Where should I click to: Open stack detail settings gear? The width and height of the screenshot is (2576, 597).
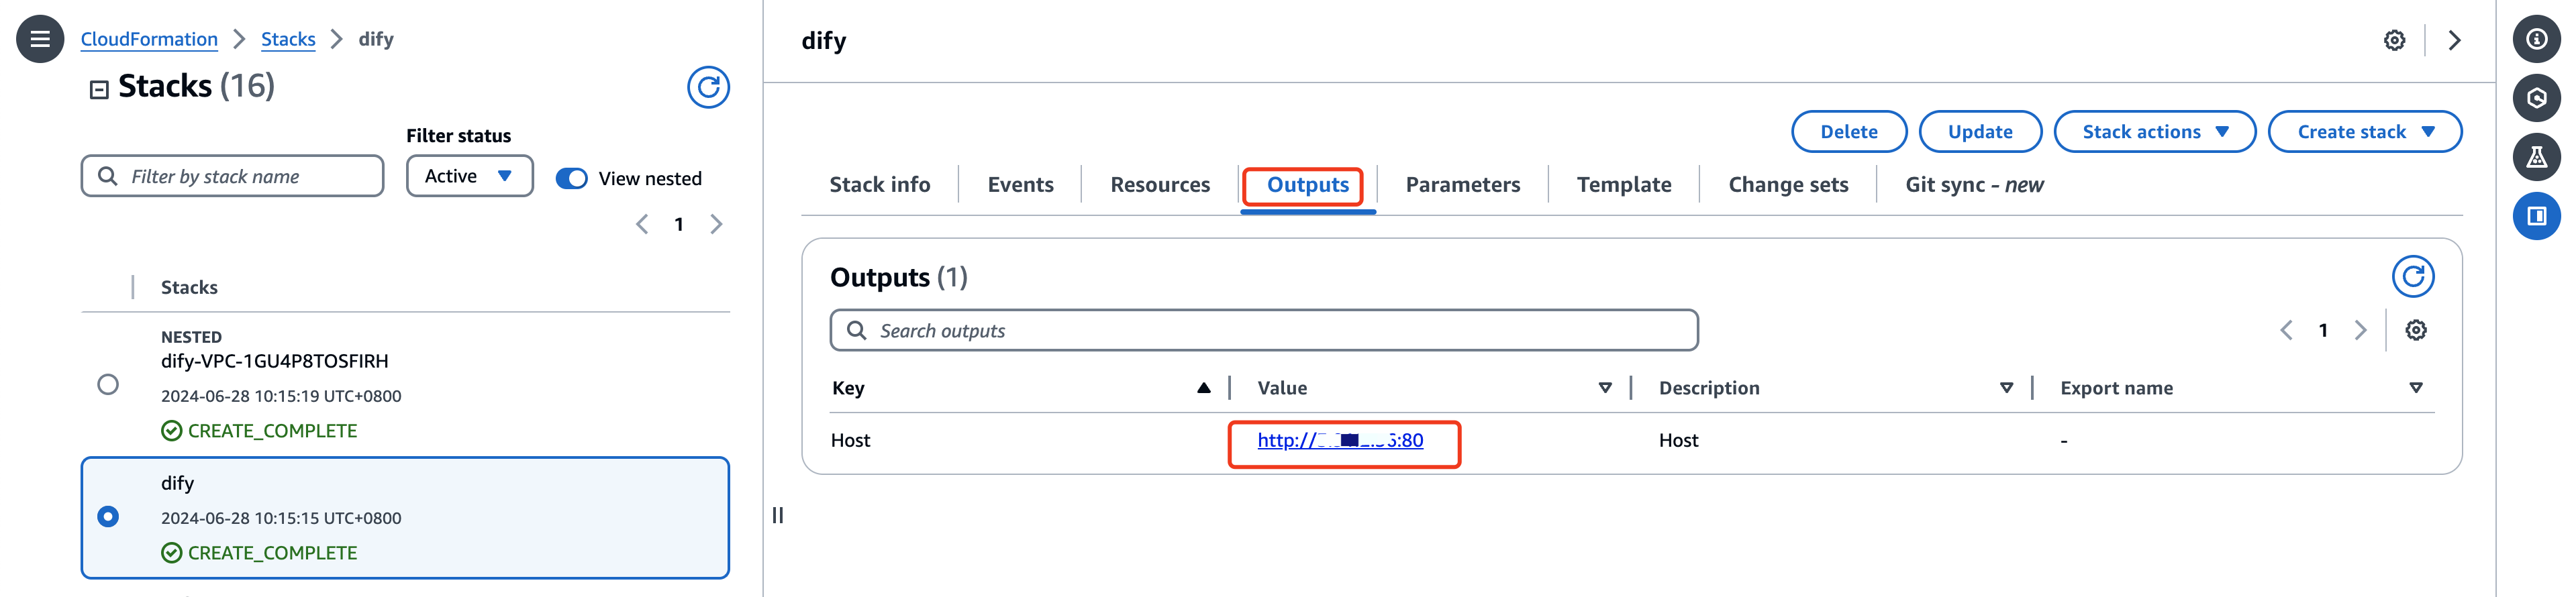[2394, 40]
